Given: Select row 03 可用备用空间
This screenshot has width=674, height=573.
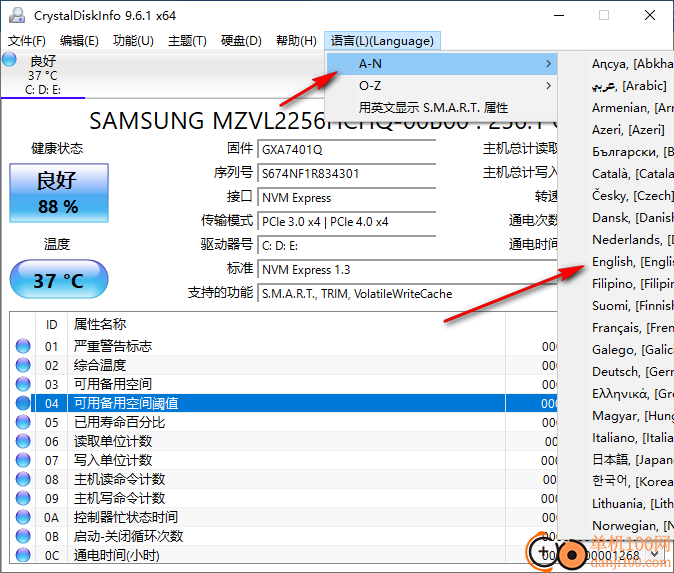Looking at the screenshot, I should point(284,384).
